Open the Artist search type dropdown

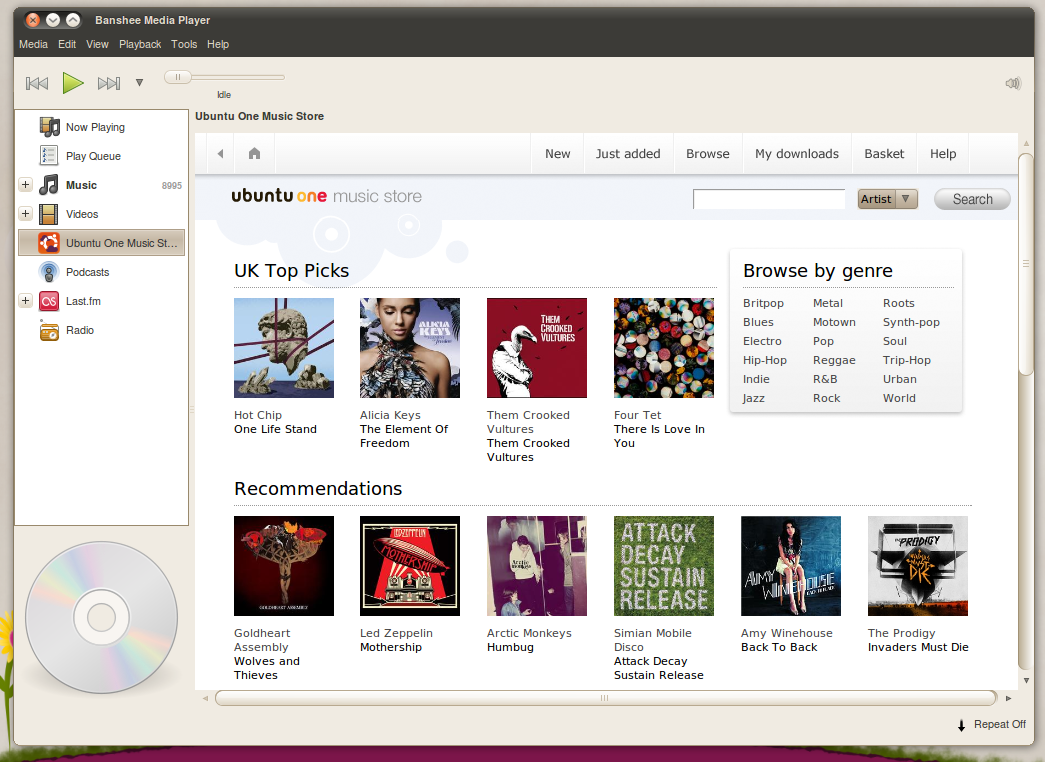coord(887,199)
